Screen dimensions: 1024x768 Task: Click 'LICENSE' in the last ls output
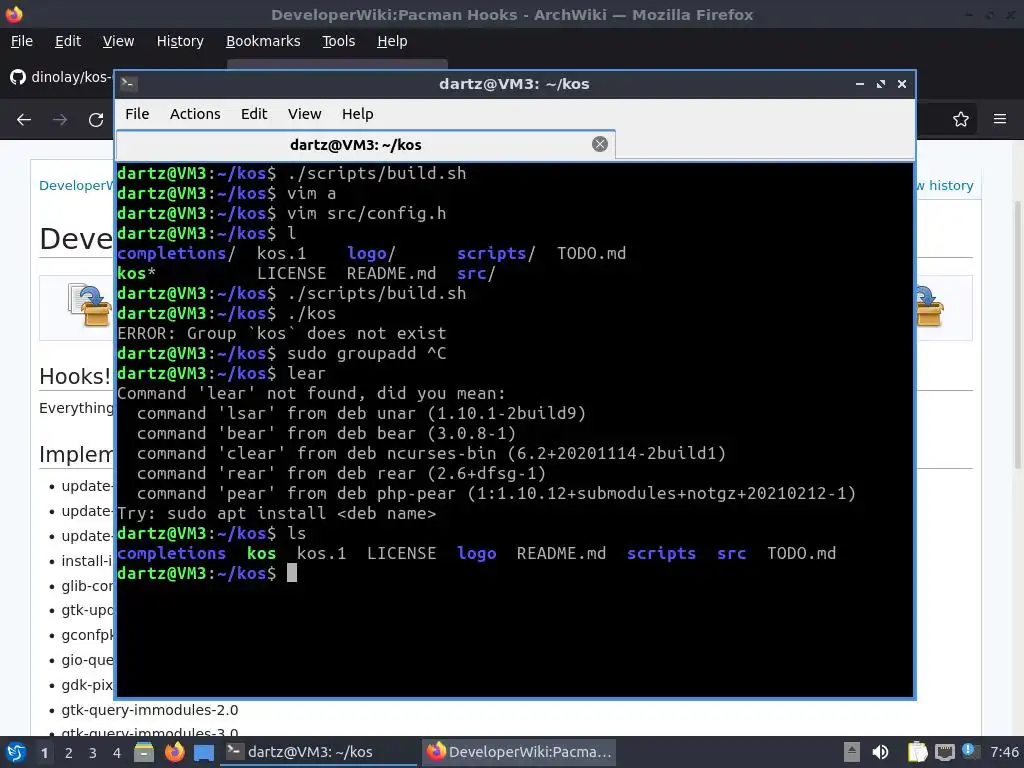(401, 554)
